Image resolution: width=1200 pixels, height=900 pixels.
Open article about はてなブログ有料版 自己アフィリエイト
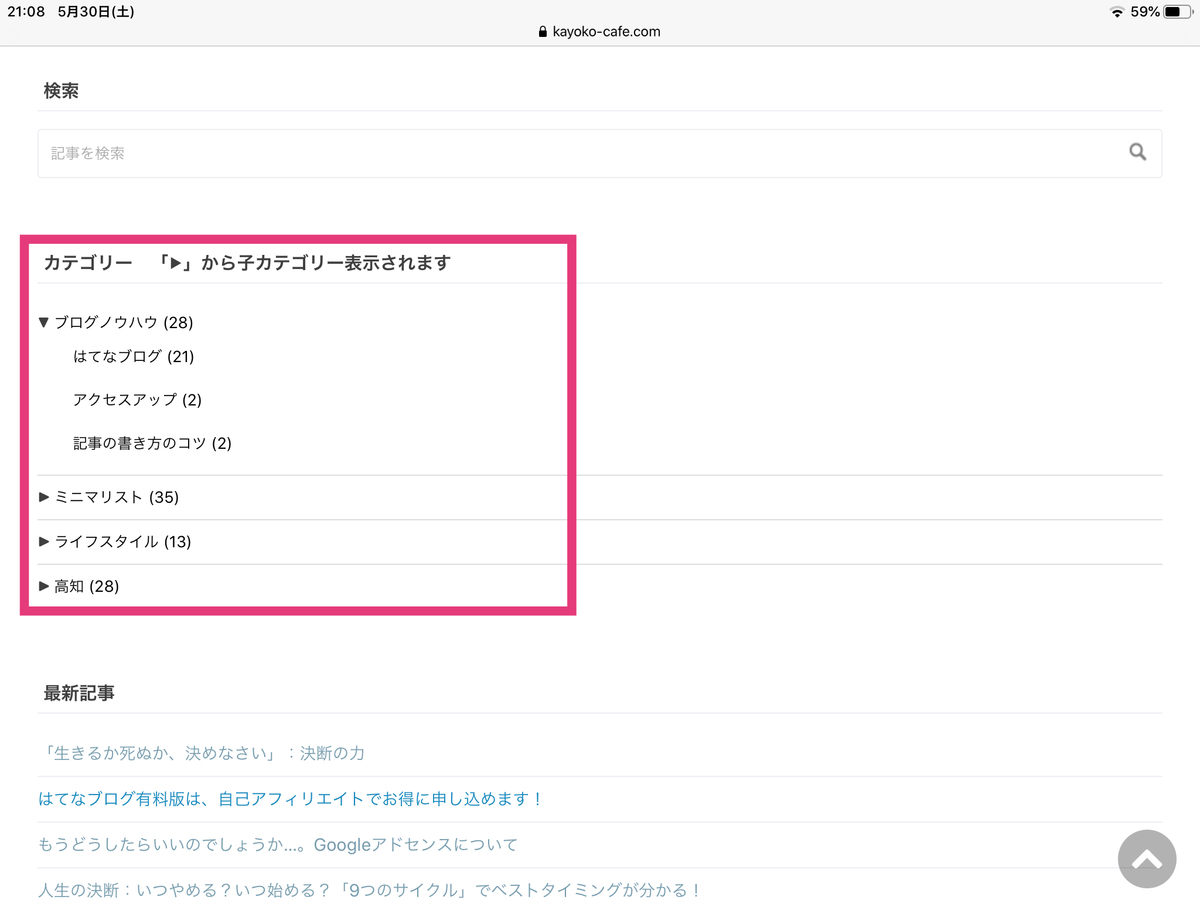tap(291, 799)
